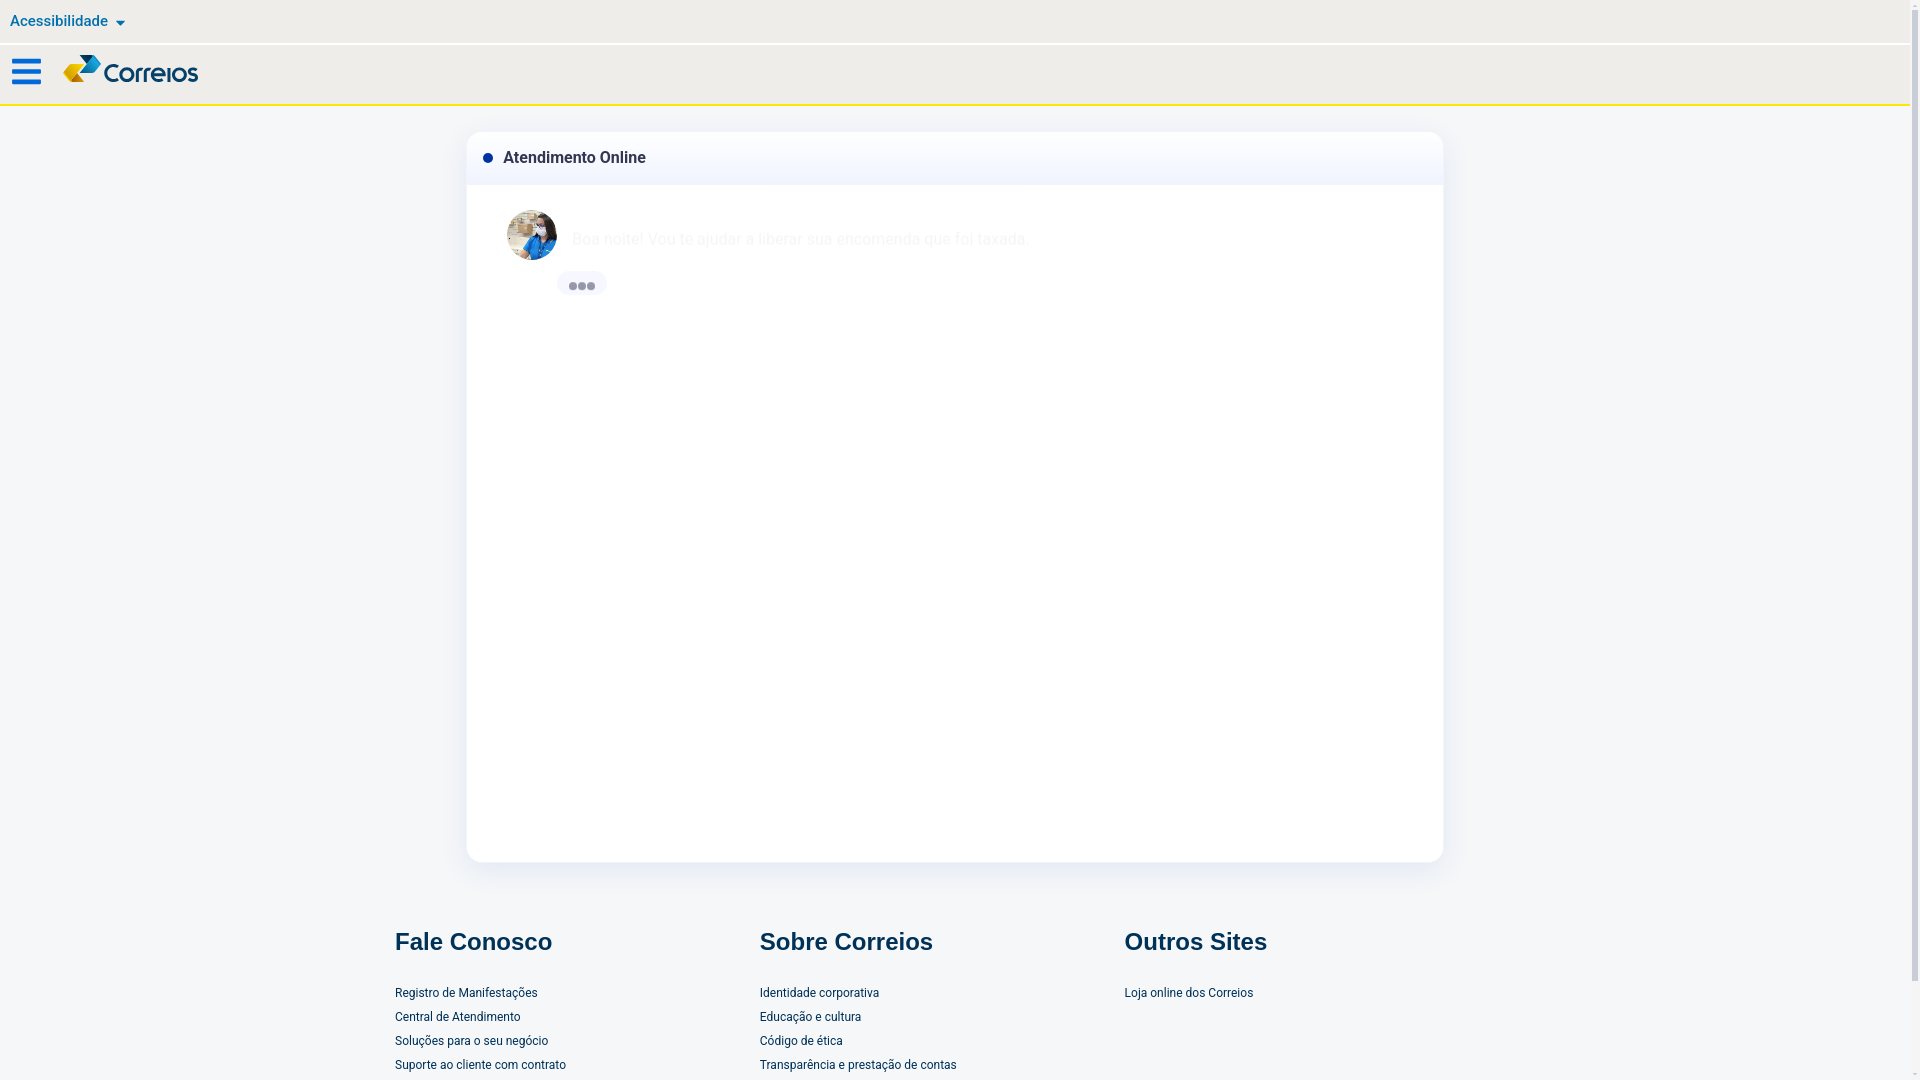The height and width of the screenshot is (1080, 1920).
Task: Click the Sobre Correios heading
Action: coord(846,942)
